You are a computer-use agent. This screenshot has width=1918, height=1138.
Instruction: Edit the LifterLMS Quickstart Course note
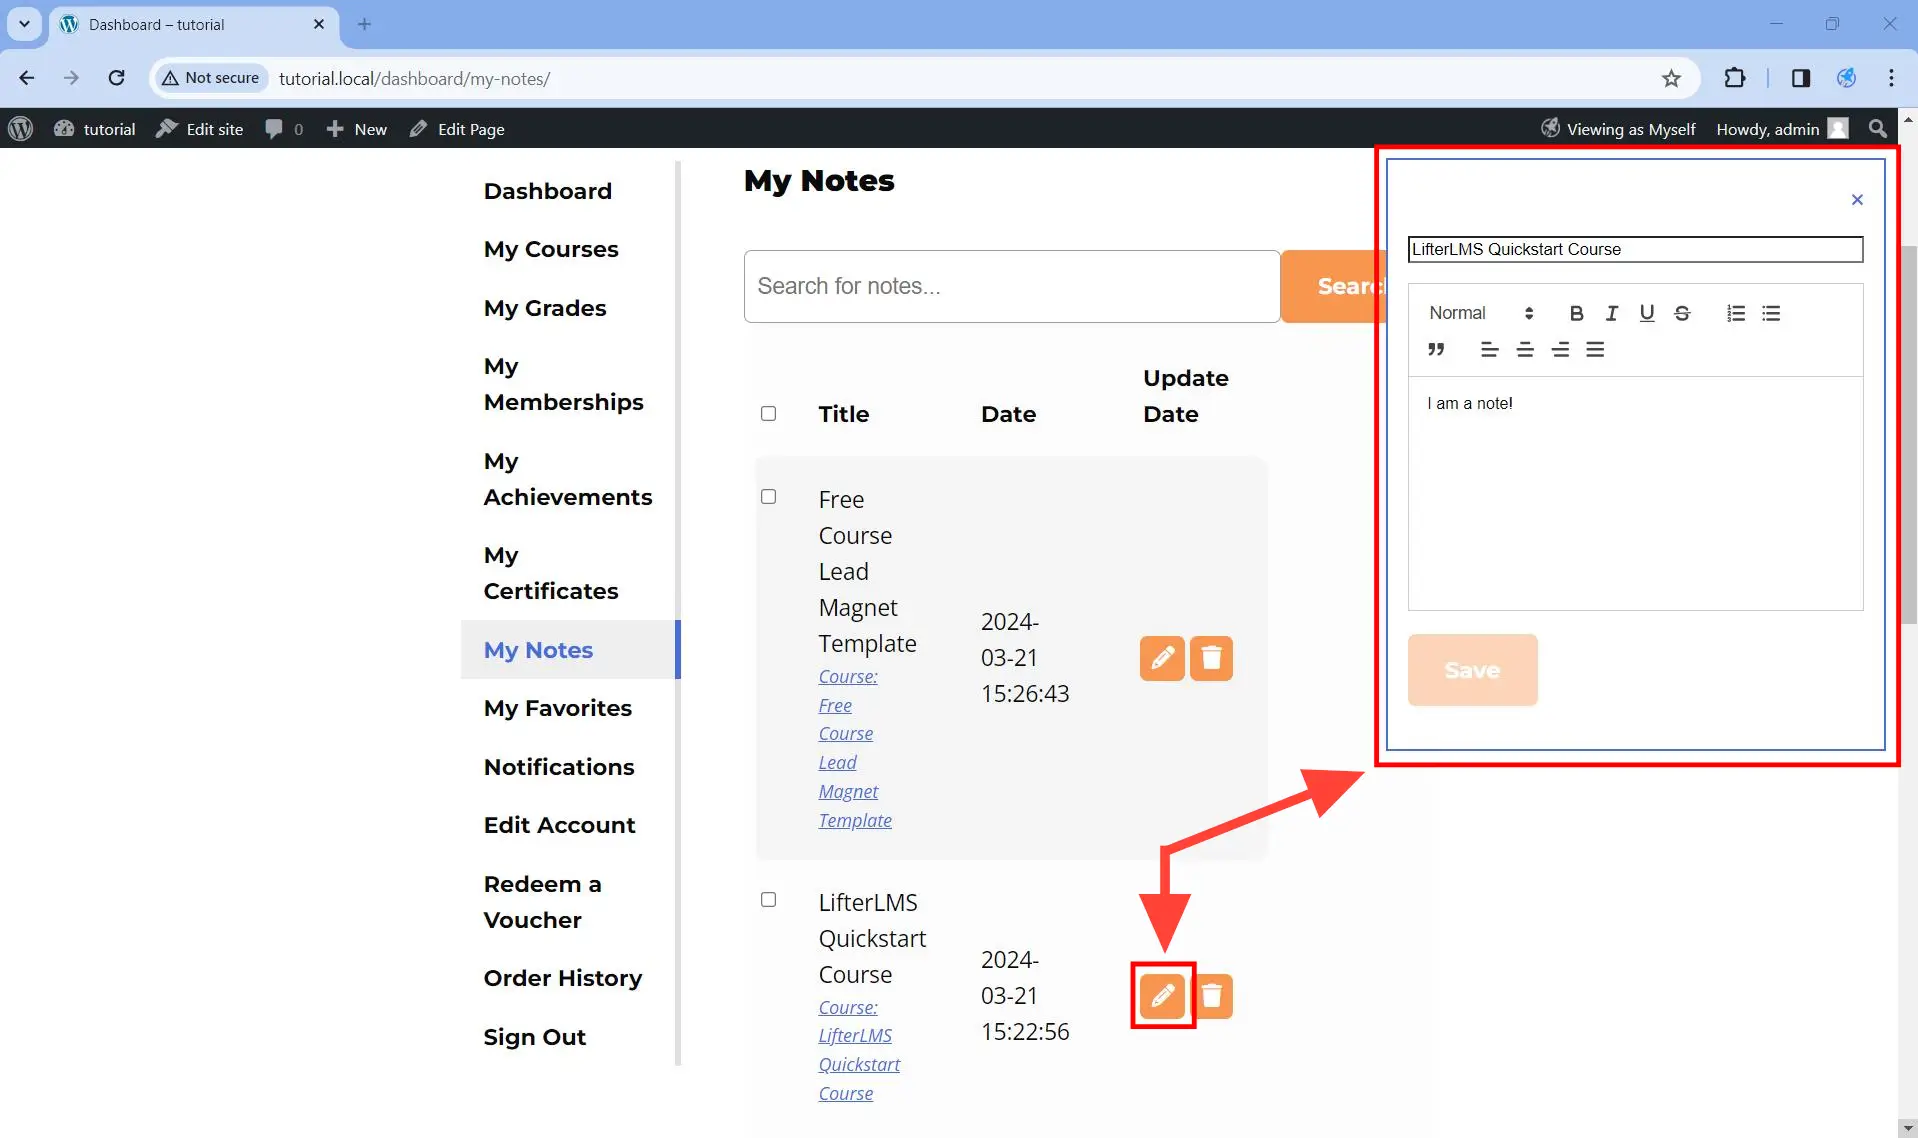(x=1162, y=996)
